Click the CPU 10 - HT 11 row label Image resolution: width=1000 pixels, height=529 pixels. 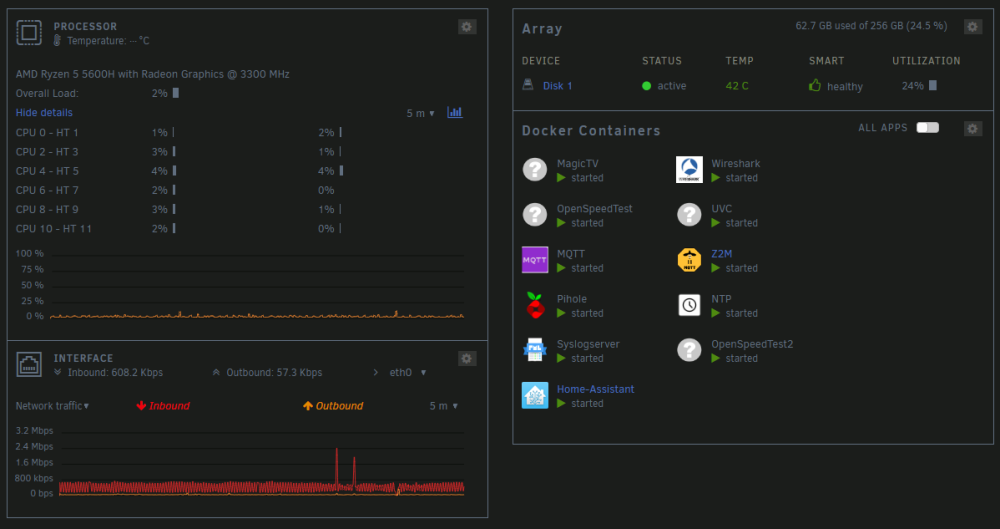pyautogui.click(x=54, y=228)
